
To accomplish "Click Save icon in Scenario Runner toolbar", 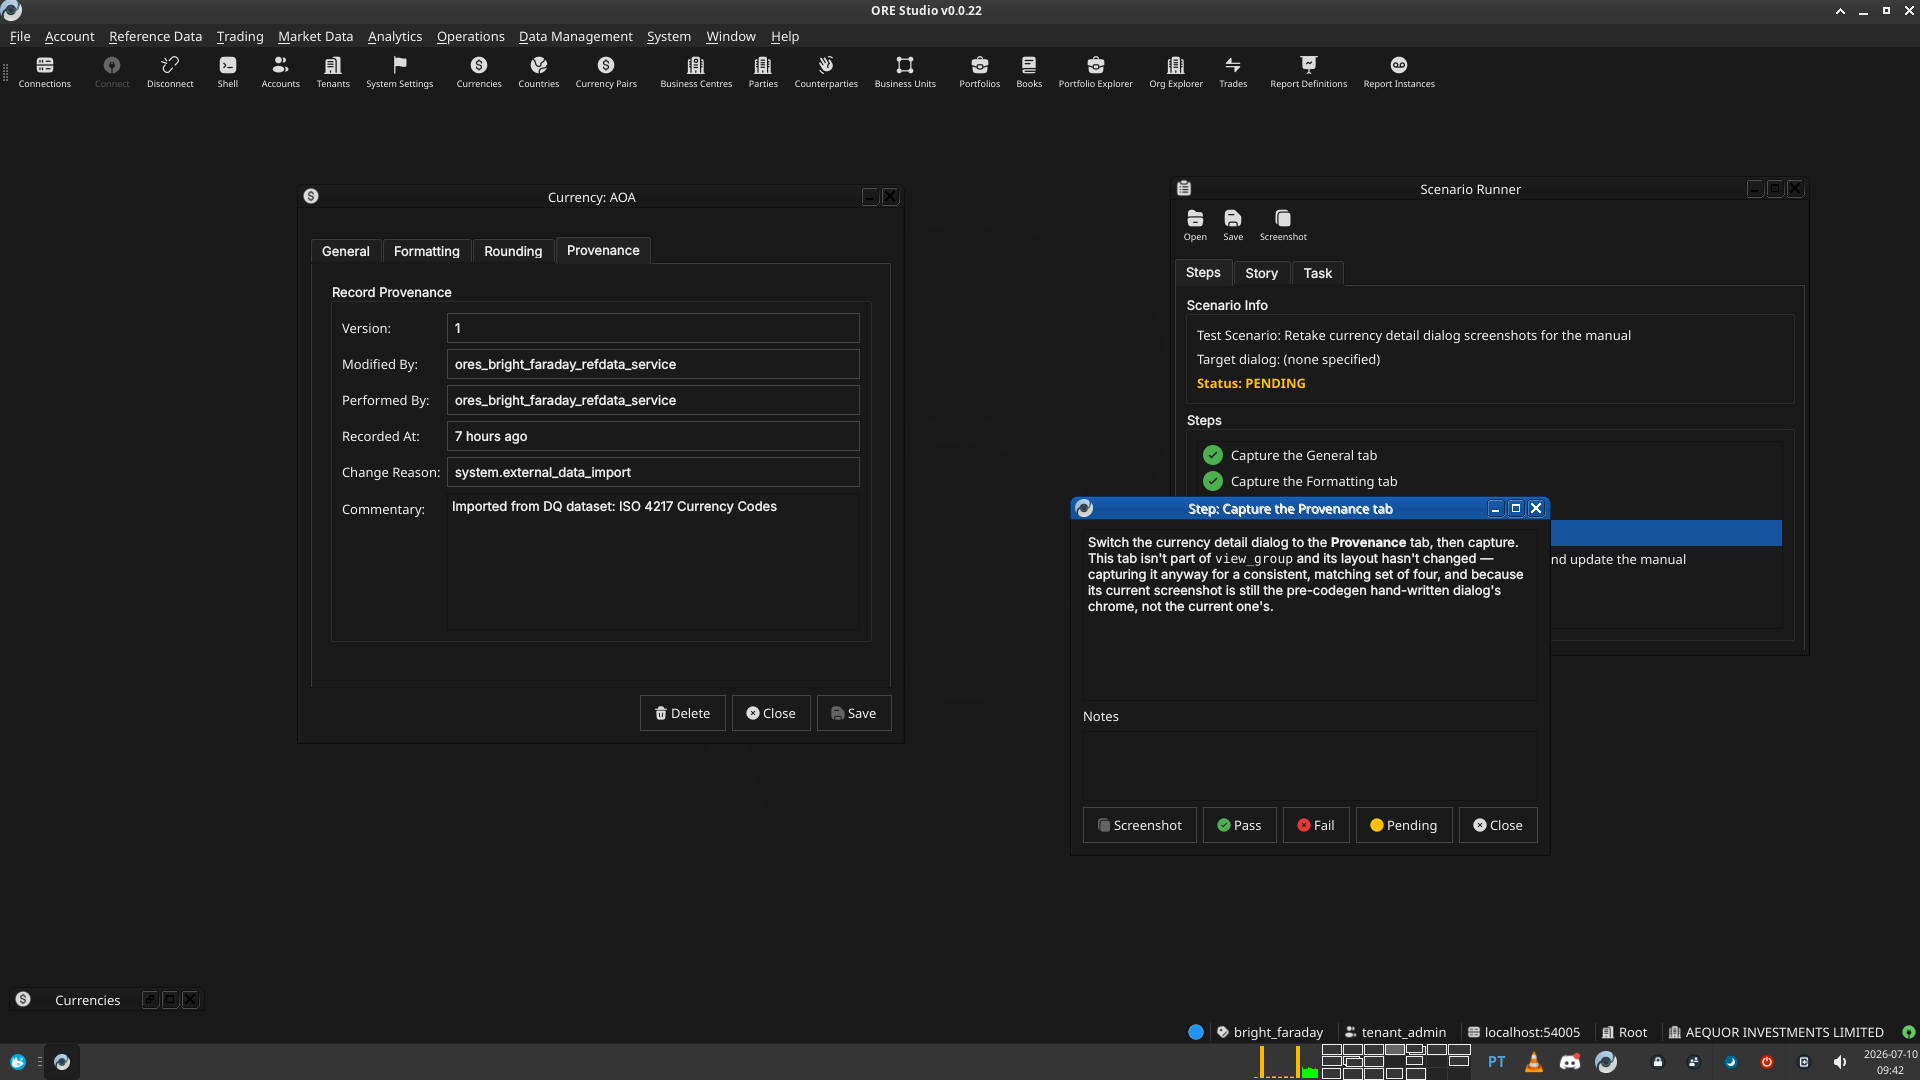I will [1233, 225].
